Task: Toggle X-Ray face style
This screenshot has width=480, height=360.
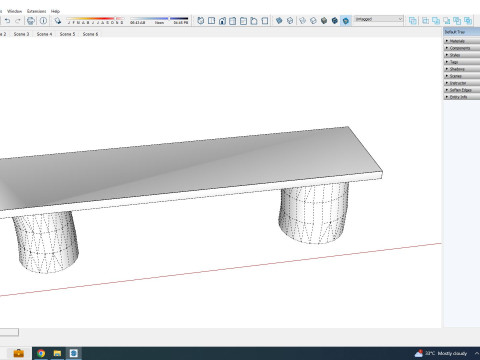Action: (x=279, y=21)
